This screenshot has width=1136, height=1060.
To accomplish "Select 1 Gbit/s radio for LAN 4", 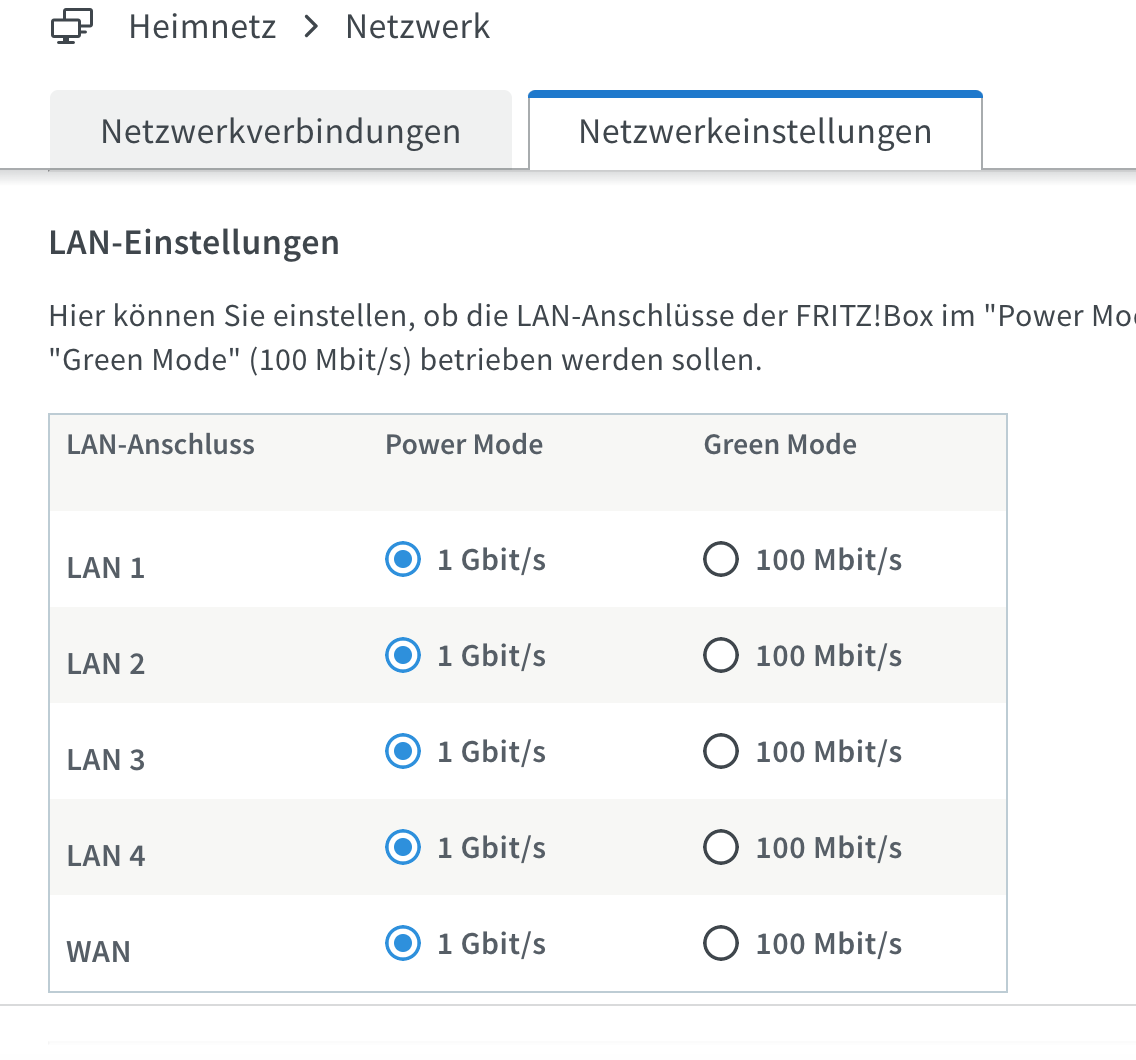I will point(403,848).
